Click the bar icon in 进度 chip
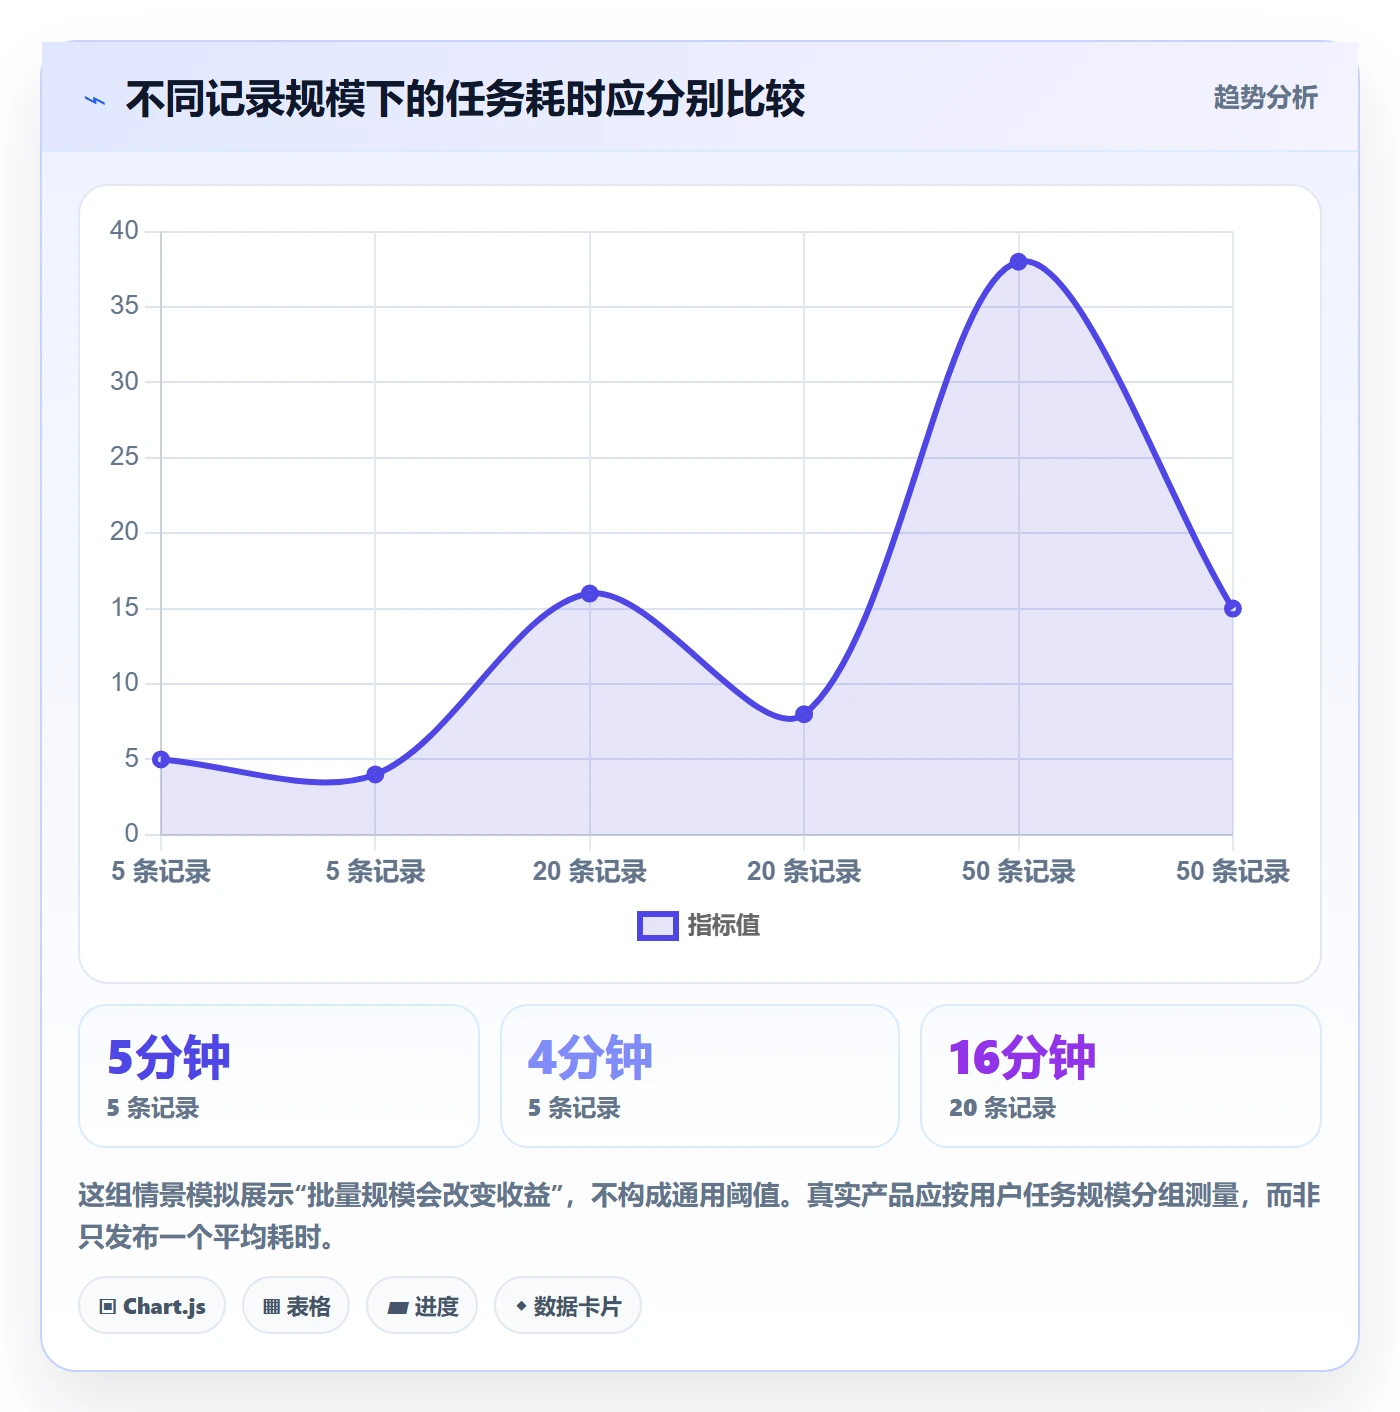This screenshot has height=1412, width=1400. (398, 1307)
